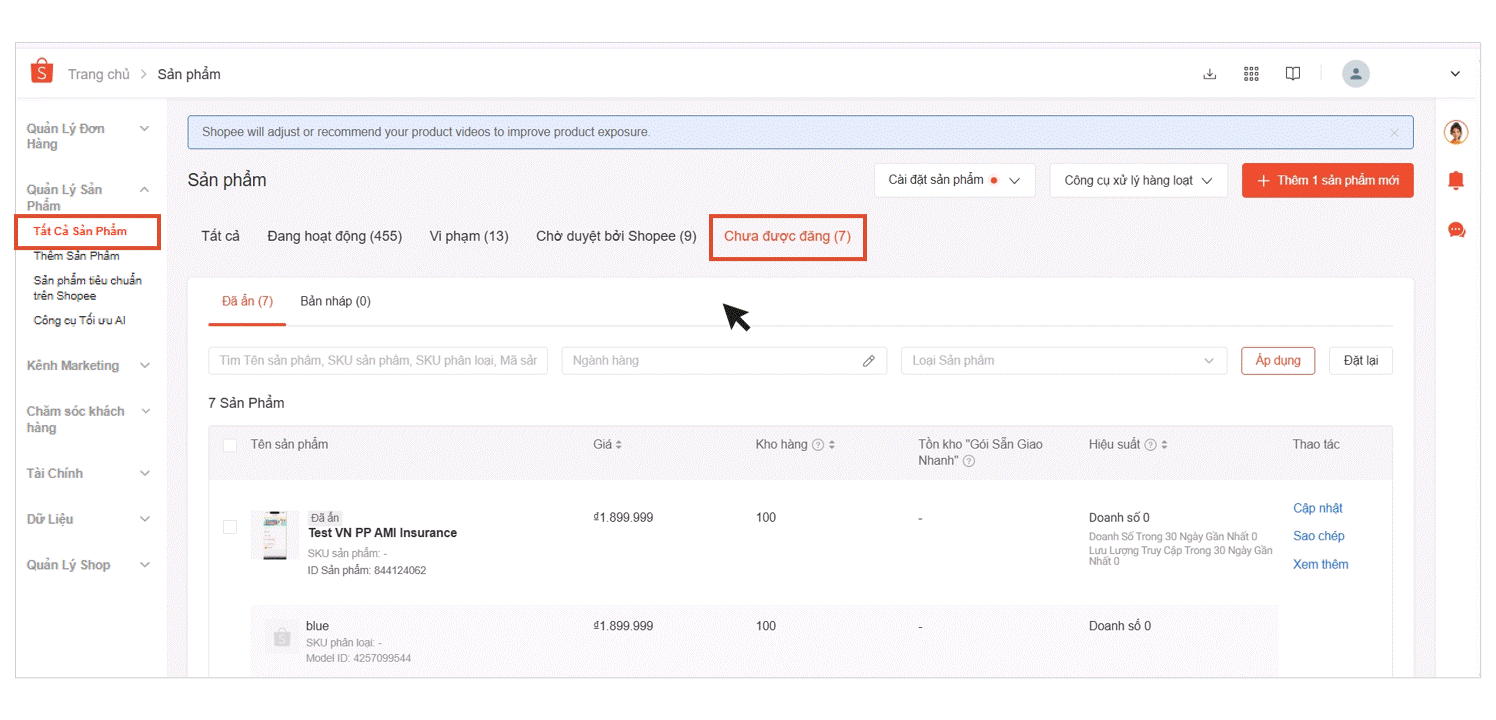
Task: Click the product name Test VN PP AMI Insurance
Action: click(383, 533)
